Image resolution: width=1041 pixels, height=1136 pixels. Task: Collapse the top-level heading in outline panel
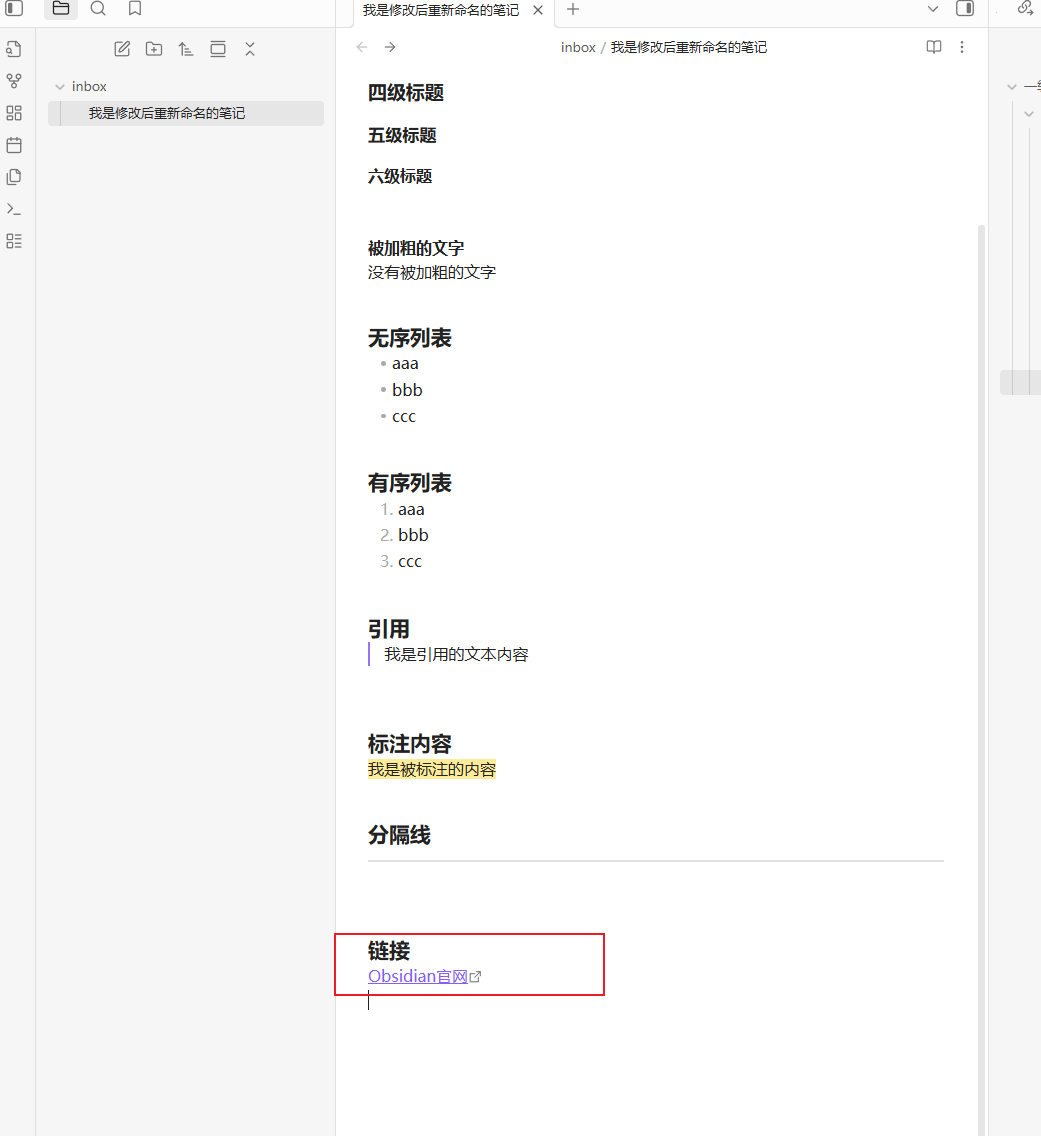click(1012, 87)
